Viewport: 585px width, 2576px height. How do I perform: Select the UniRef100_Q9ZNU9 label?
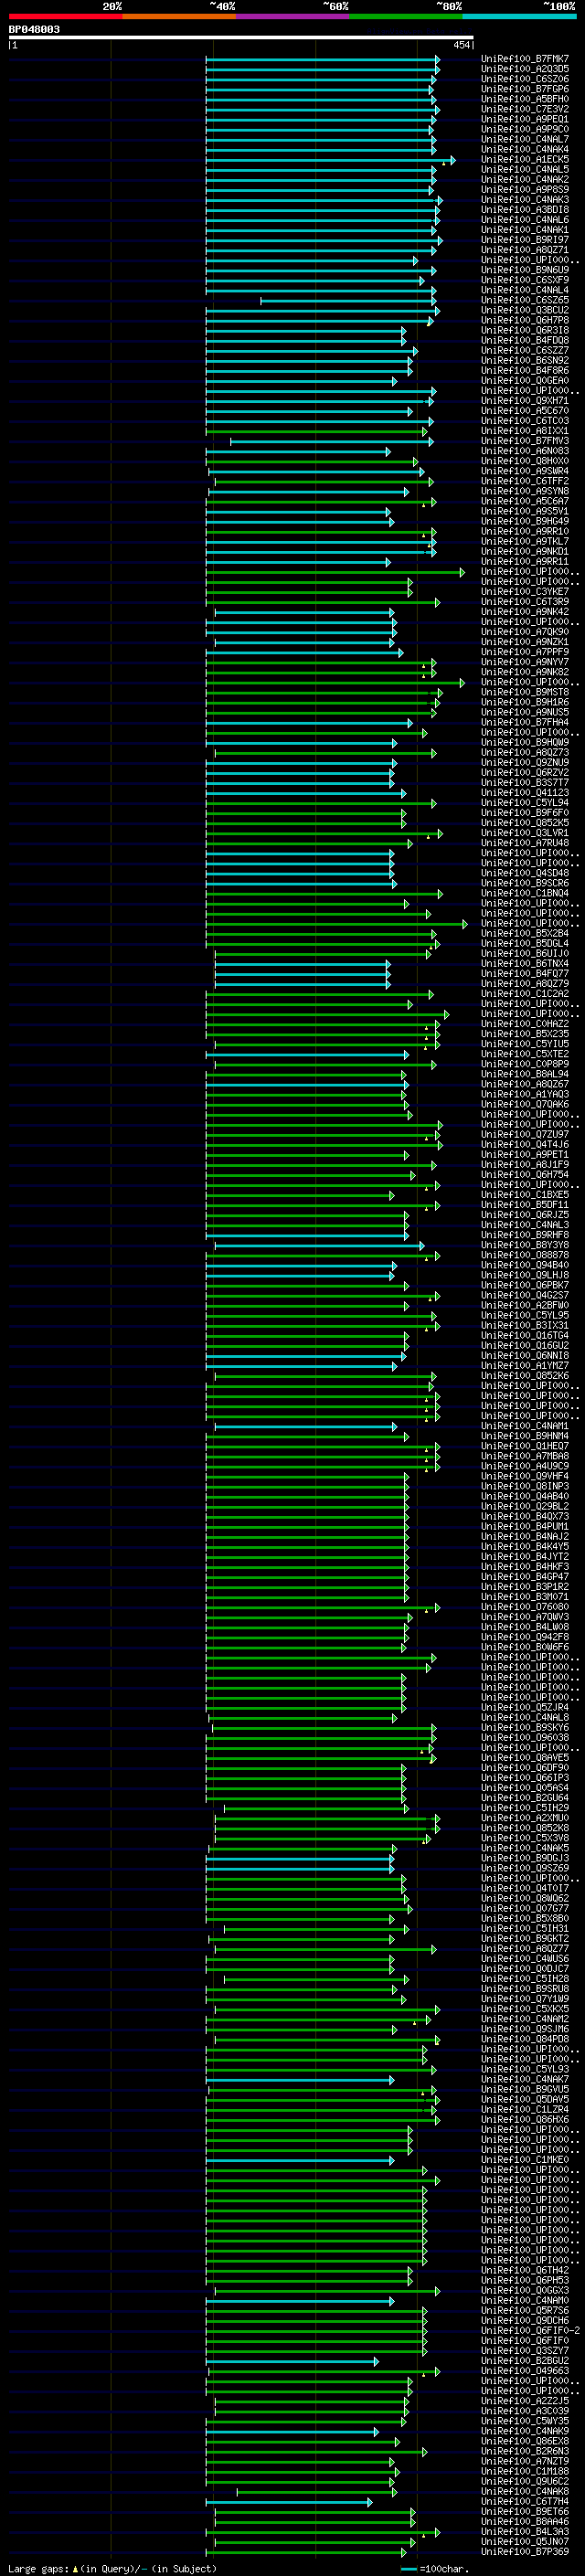525,762
